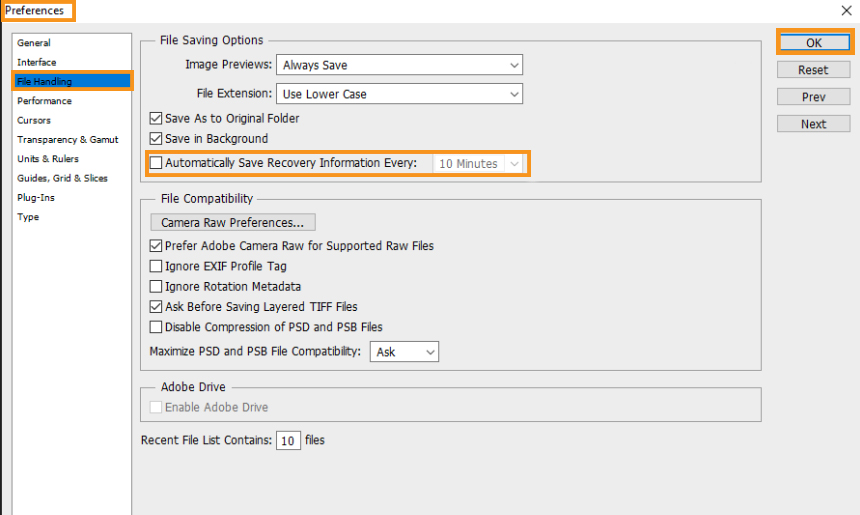Close the Preferences dialog
The width and height of the screenshot is (860, 515).
pyautogui.click(x=846, y=10)
